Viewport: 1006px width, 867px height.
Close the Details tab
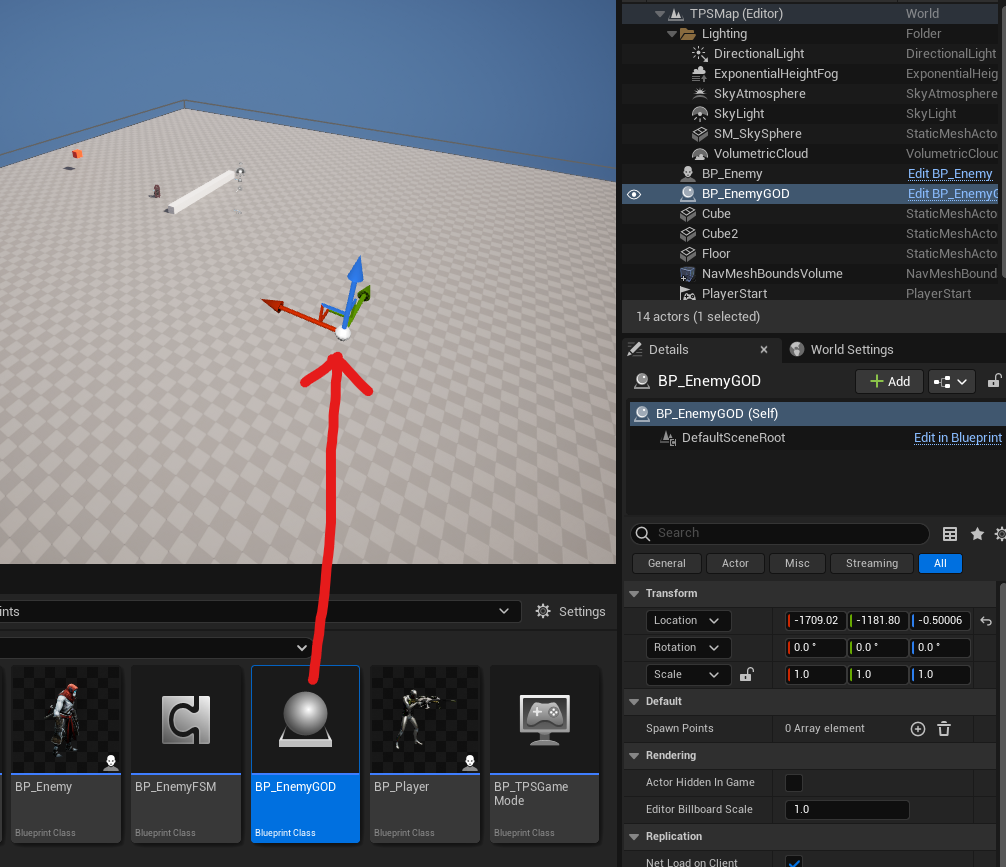[763, 350]
